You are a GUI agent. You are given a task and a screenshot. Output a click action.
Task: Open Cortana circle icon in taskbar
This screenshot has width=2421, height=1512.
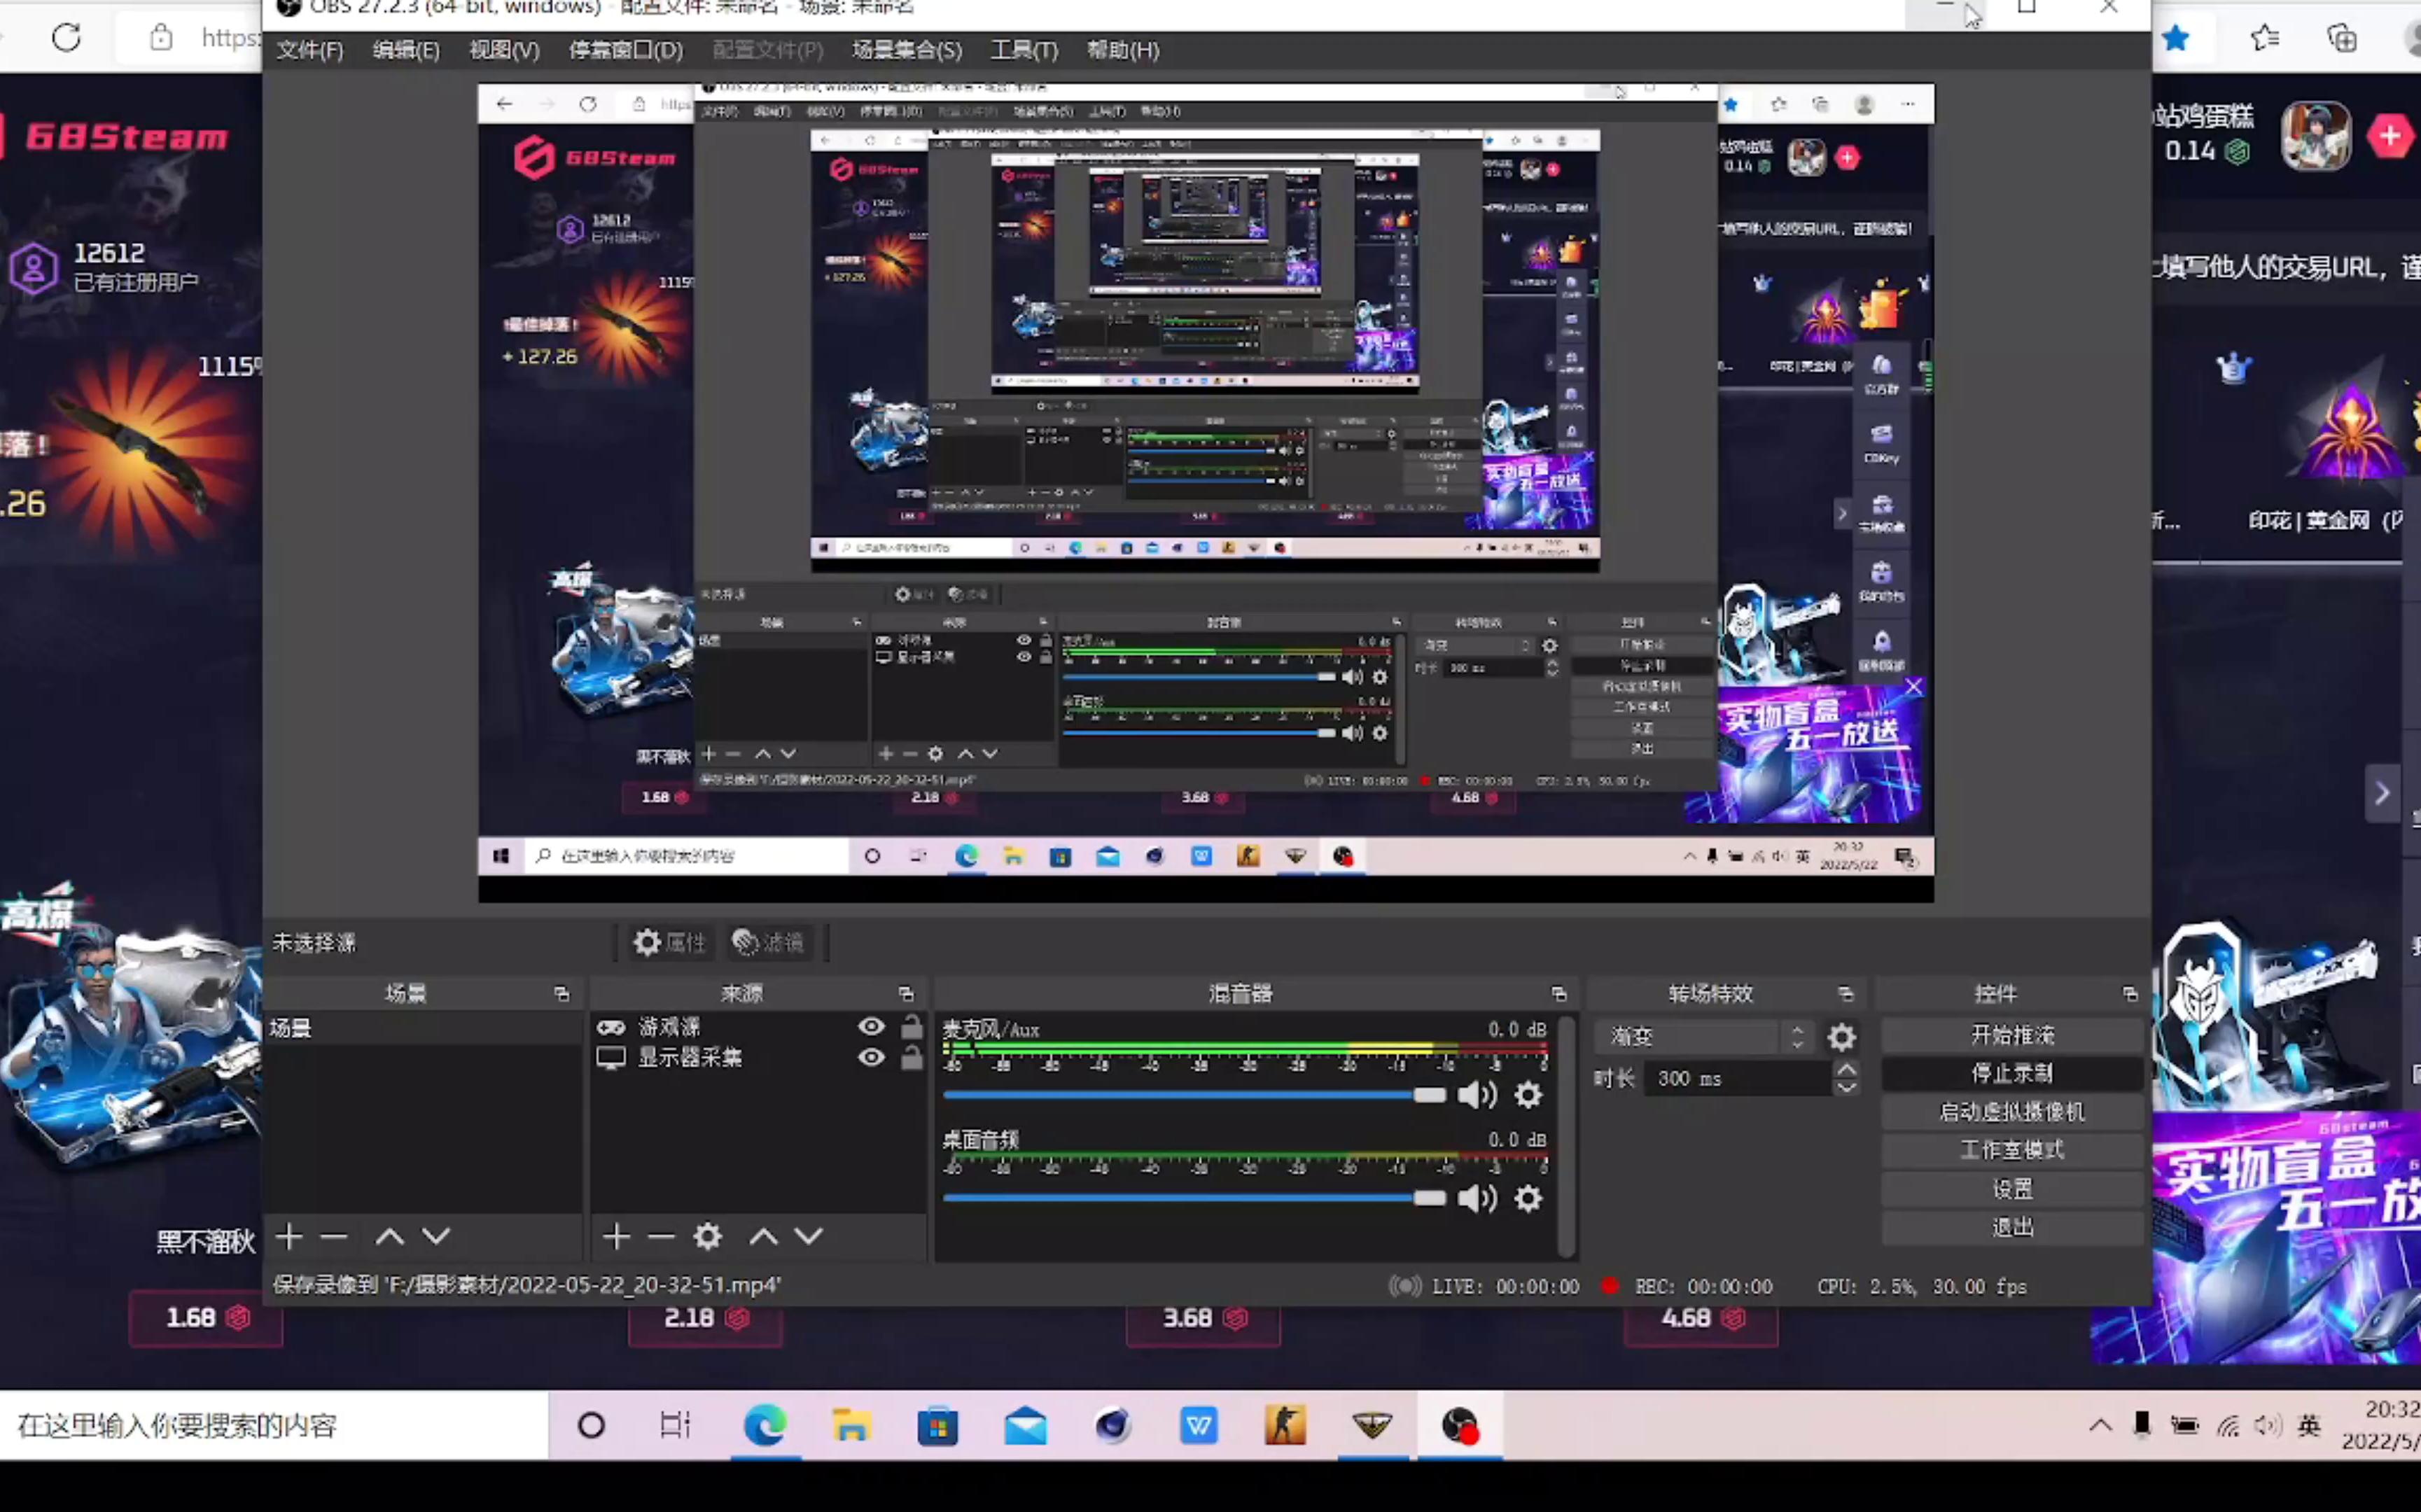591,1425
